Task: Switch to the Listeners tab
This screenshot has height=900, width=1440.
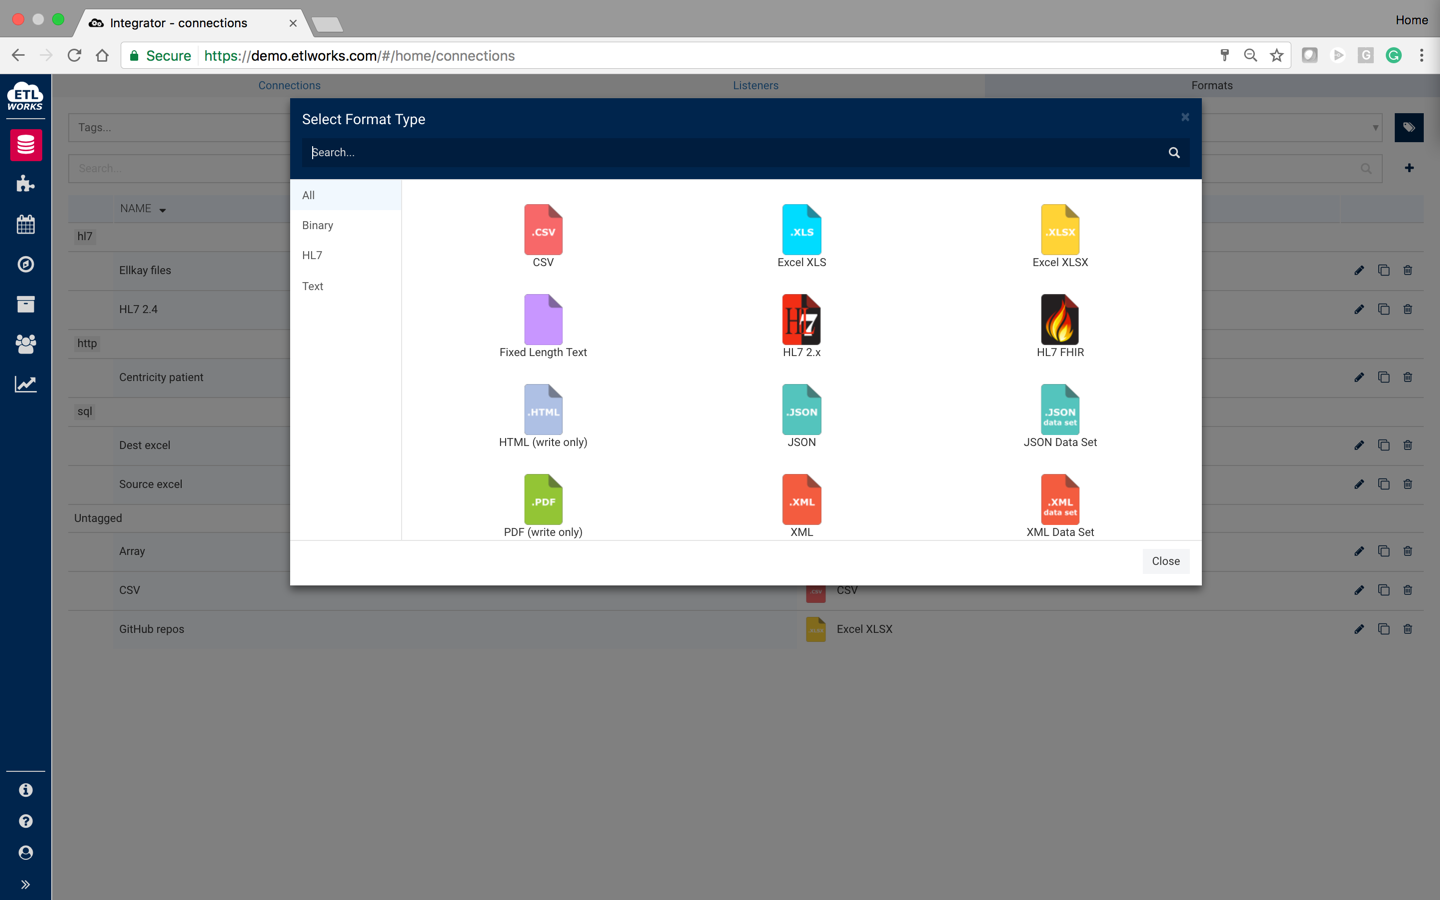Action: (x=755, y=85)
